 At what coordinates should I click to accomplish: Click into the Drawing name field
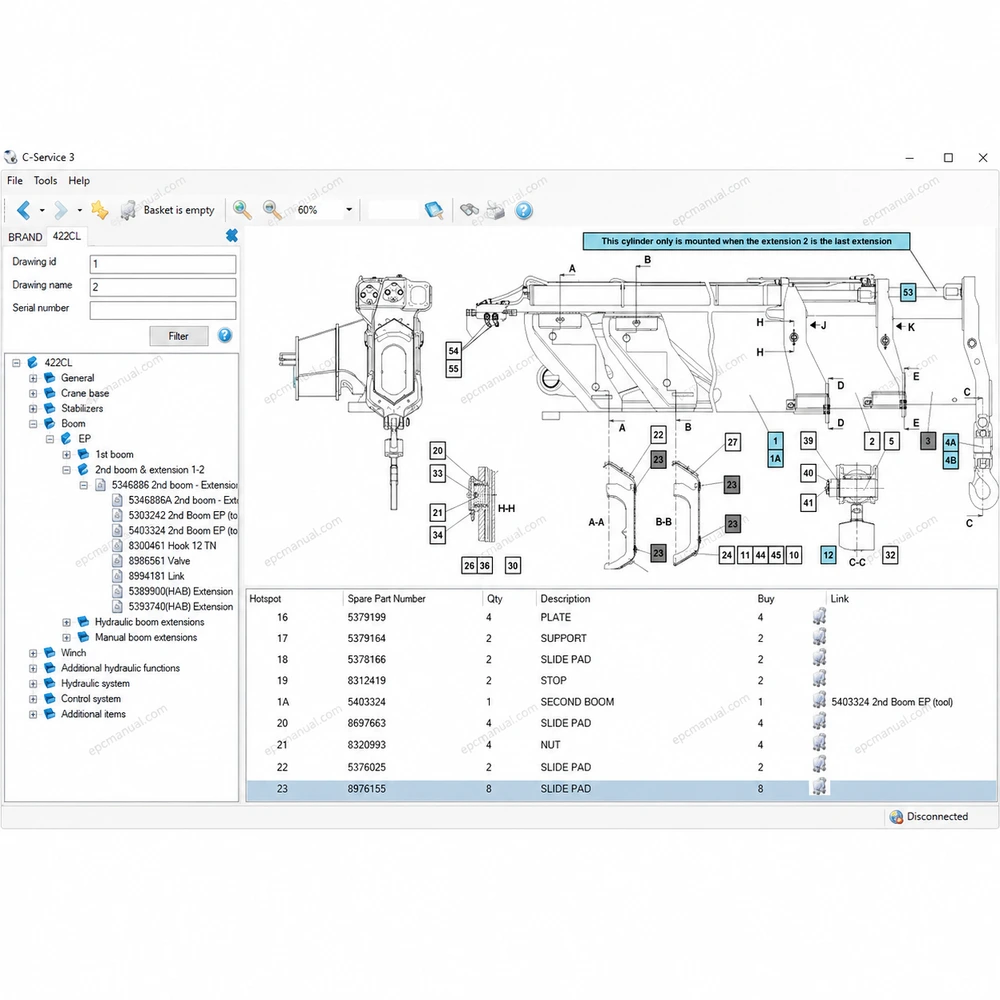pyautogui.click(x=163, y=287)
